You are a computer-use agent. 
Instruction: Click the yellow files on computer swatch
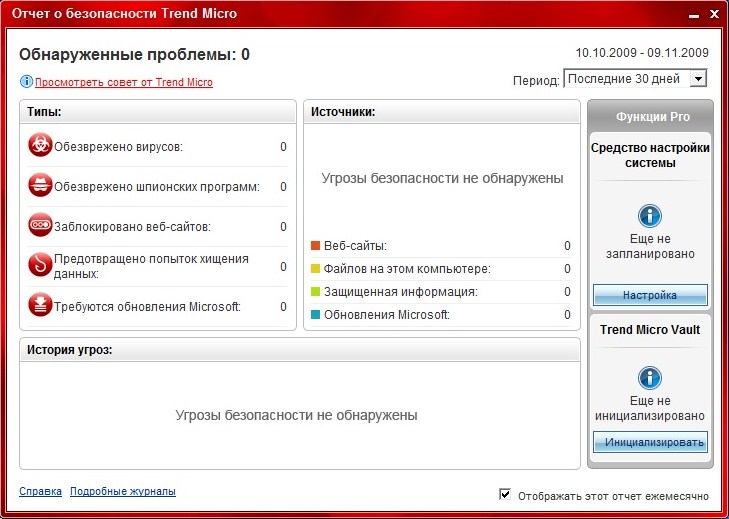tap(315, 268)
